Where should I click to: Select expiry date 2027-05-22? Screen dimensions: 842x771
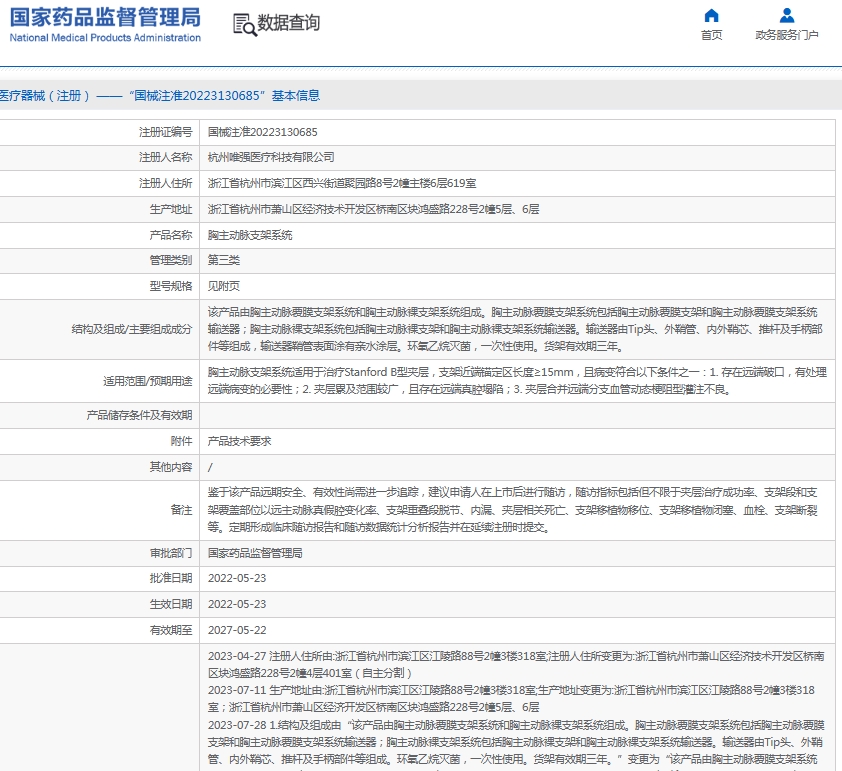(x=237, y=630)
